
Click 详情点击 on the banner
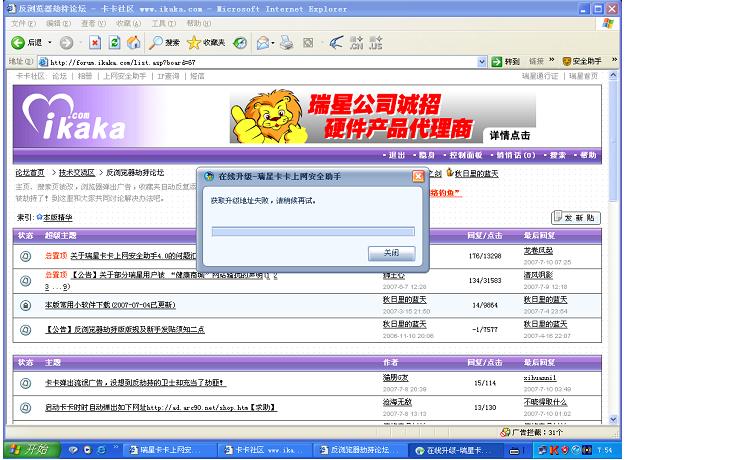(x=510, y=136)
